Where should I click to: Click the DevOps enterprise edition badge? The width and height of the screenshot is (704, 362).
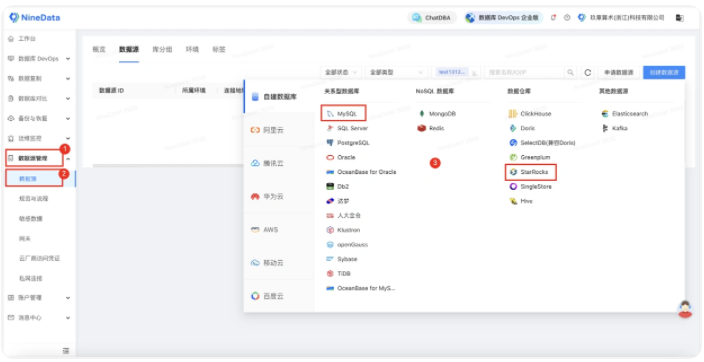pos(503,18)
